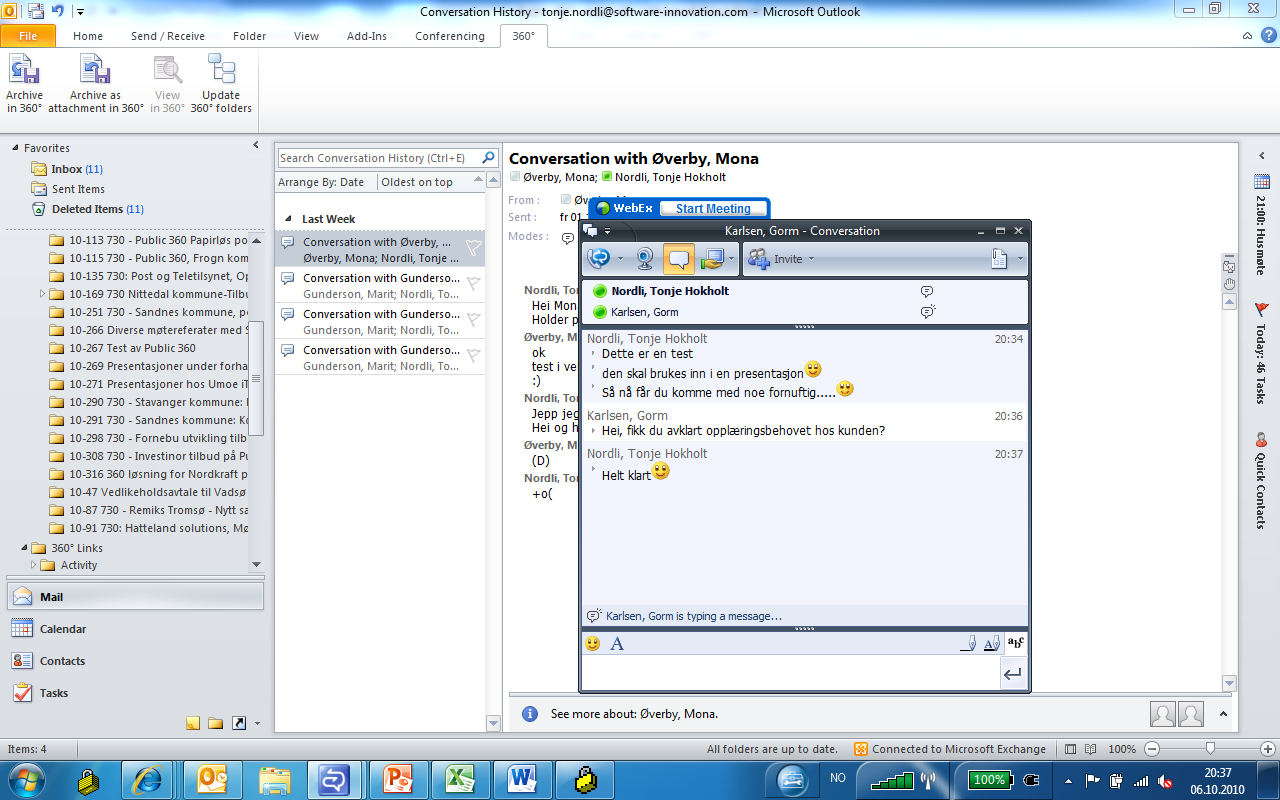Click the desktop sharing icon

click(711, 259)
